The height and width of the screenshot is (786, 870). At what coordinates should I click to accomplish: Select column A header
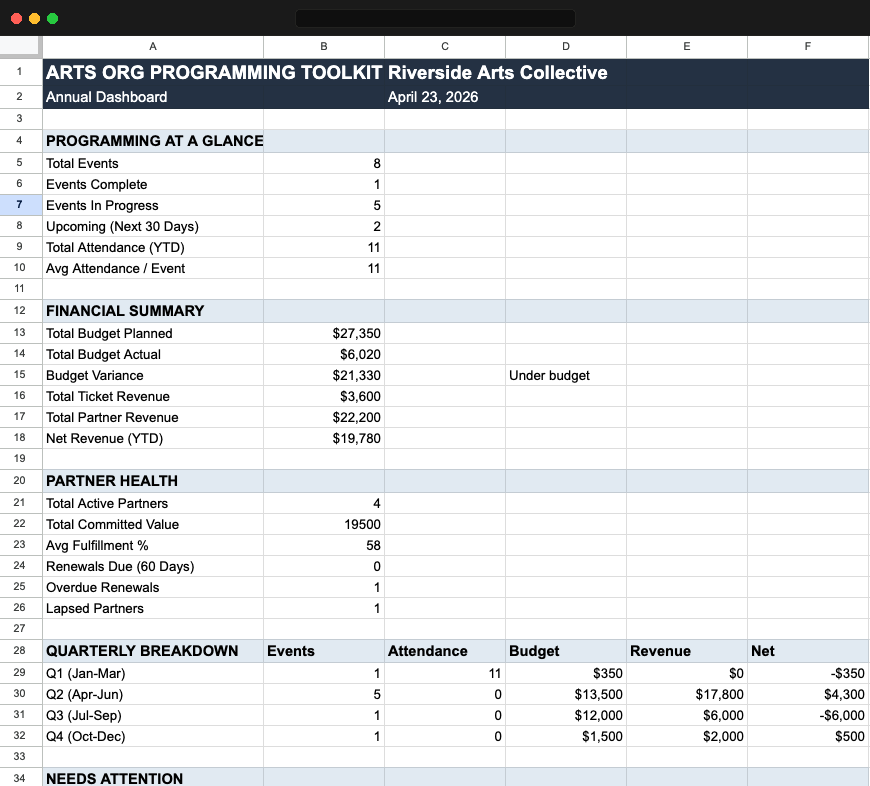pos(153,47)
